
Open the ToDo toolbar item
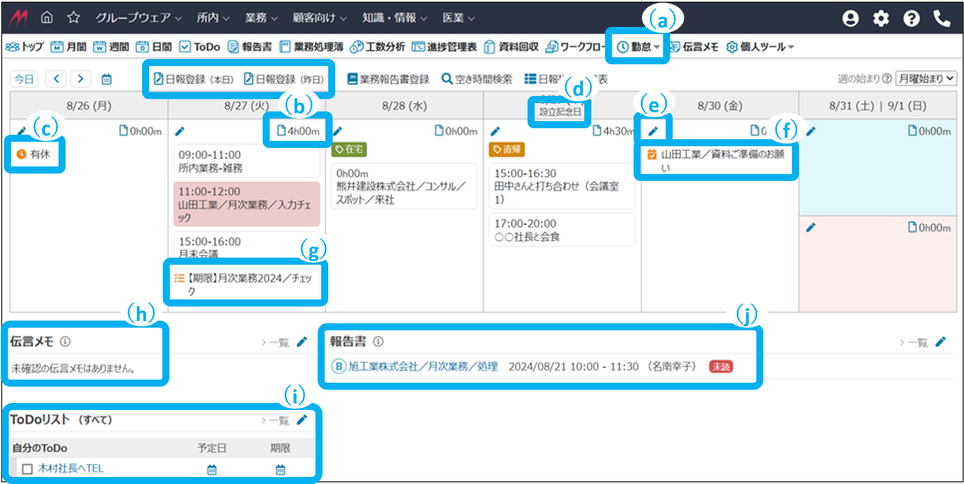click(x=199, y=47)
